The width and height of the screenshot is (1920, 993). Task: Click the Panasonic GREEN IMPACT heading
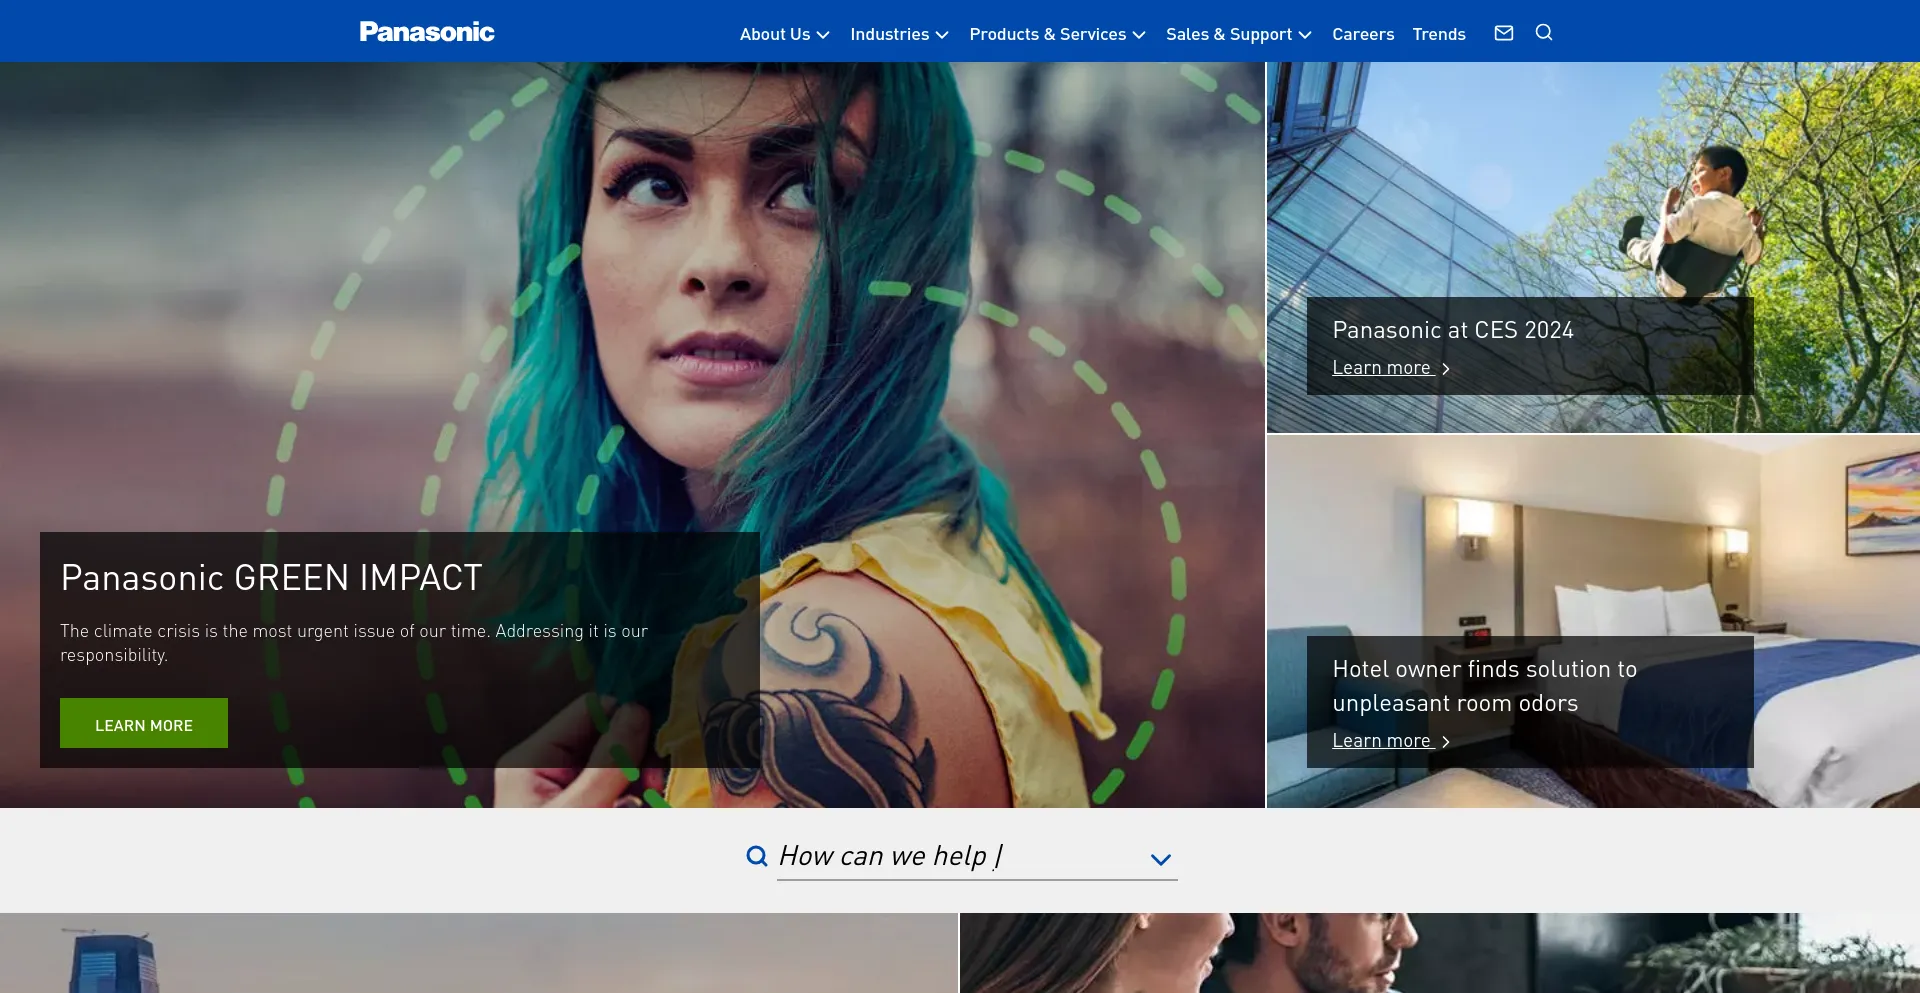pyautogui.click(x=271, y=578)
